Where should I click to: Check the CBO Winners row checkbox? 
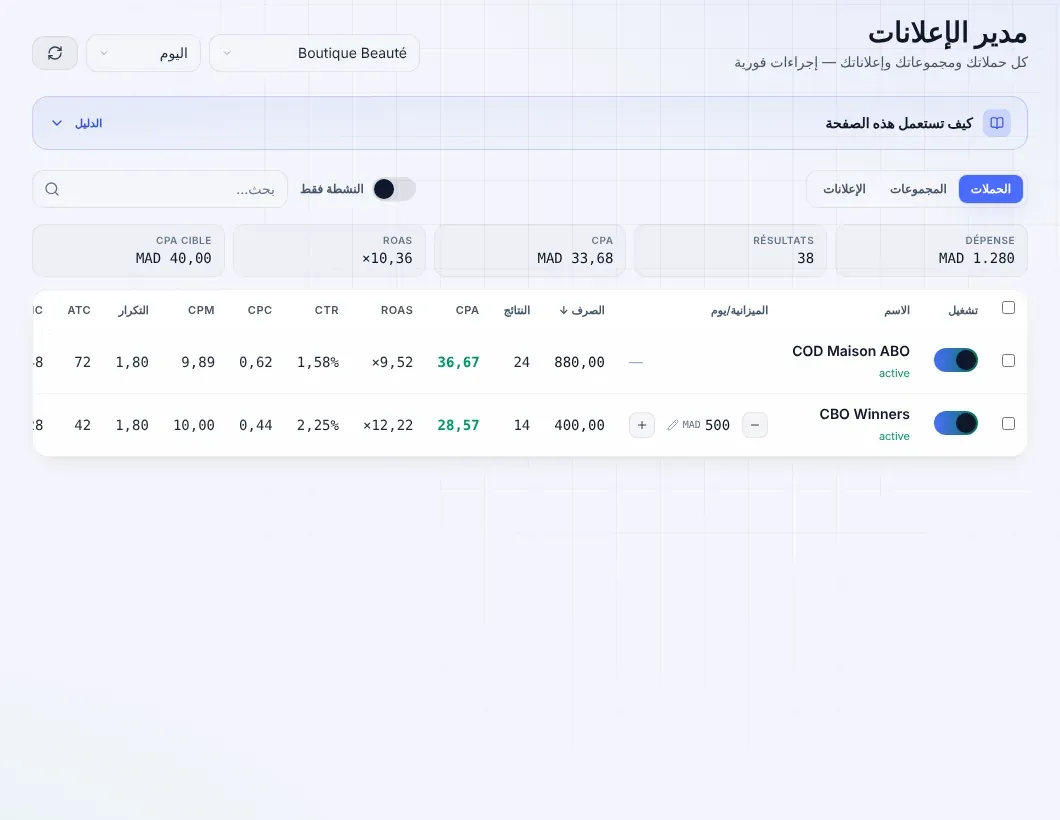(x=1008, y=423)
